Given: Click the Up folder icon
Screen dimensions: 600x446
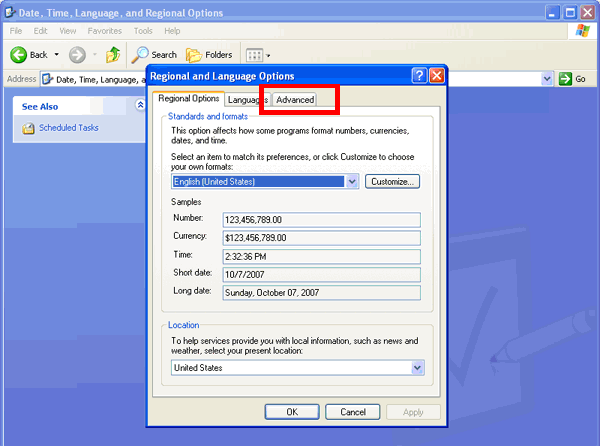Looking at the screenshot, I should [113, 55].
